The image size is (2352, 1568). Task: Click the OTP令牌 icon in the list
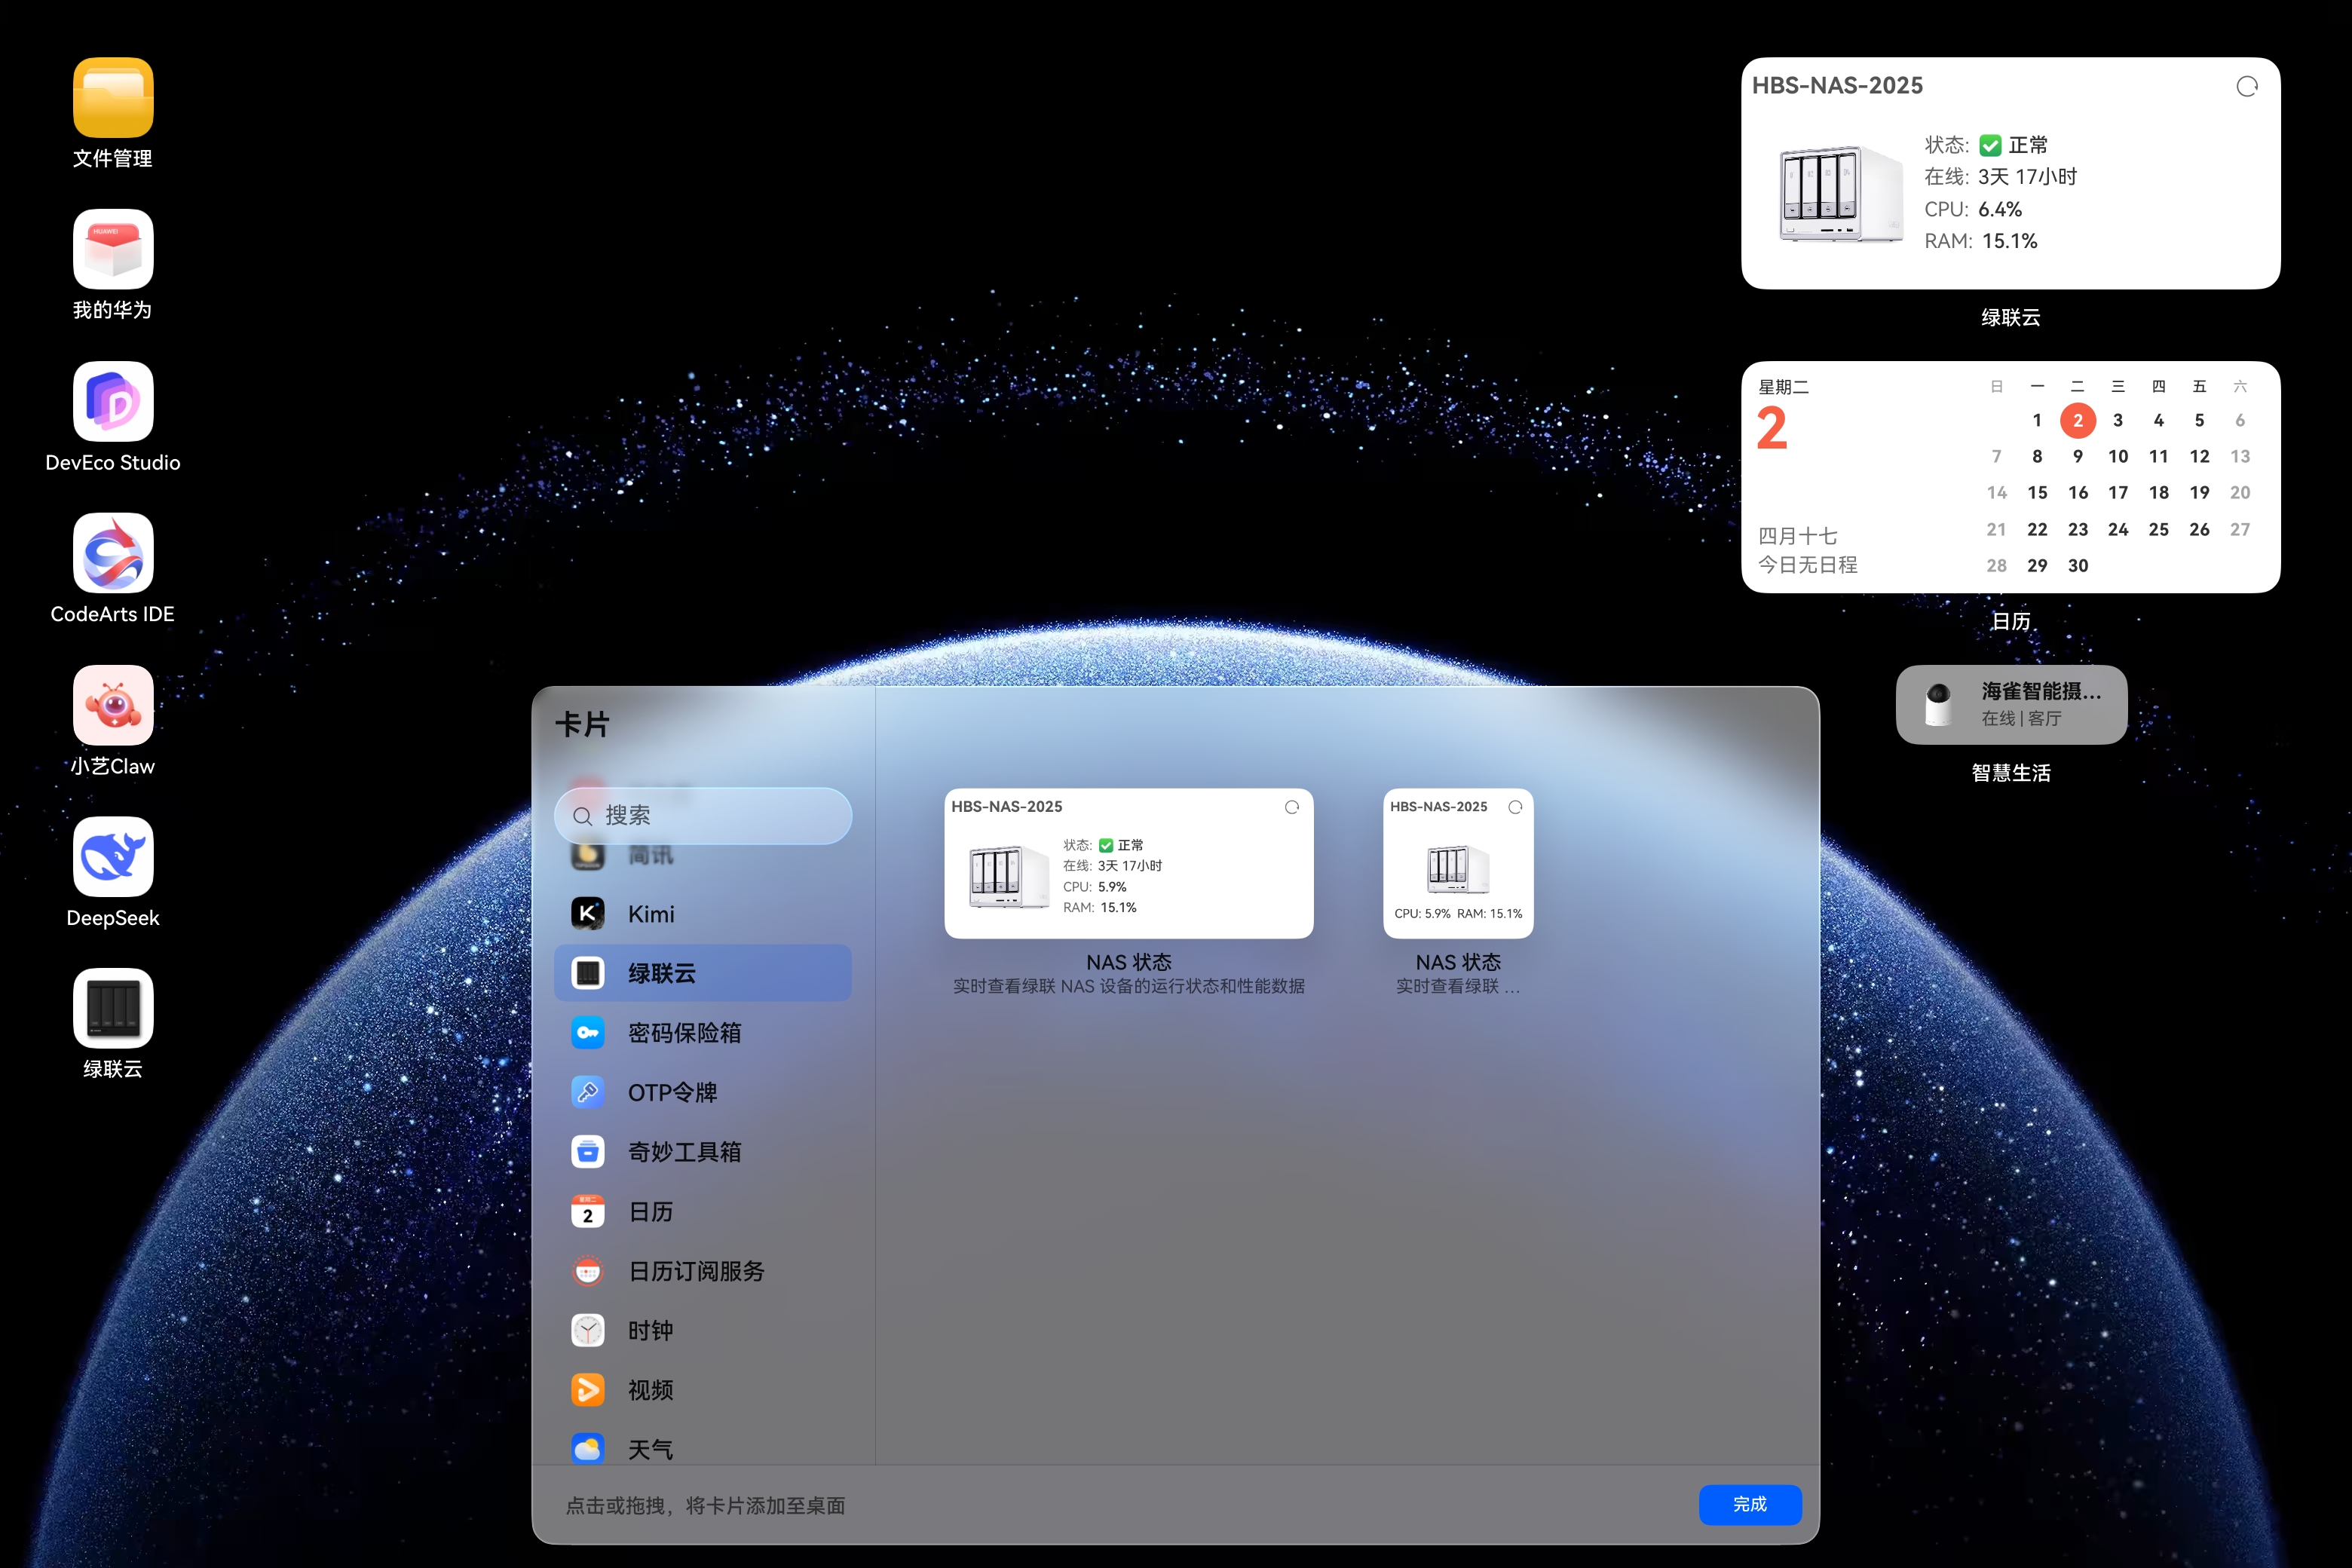[x=588, y=1092]
